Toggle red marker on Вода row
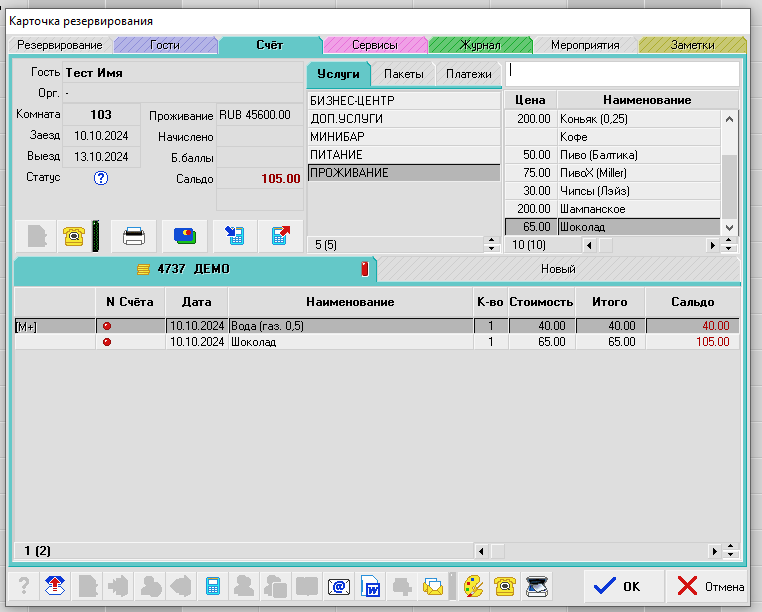Viewport: 762px width, 612px height. tap(107, 326)
